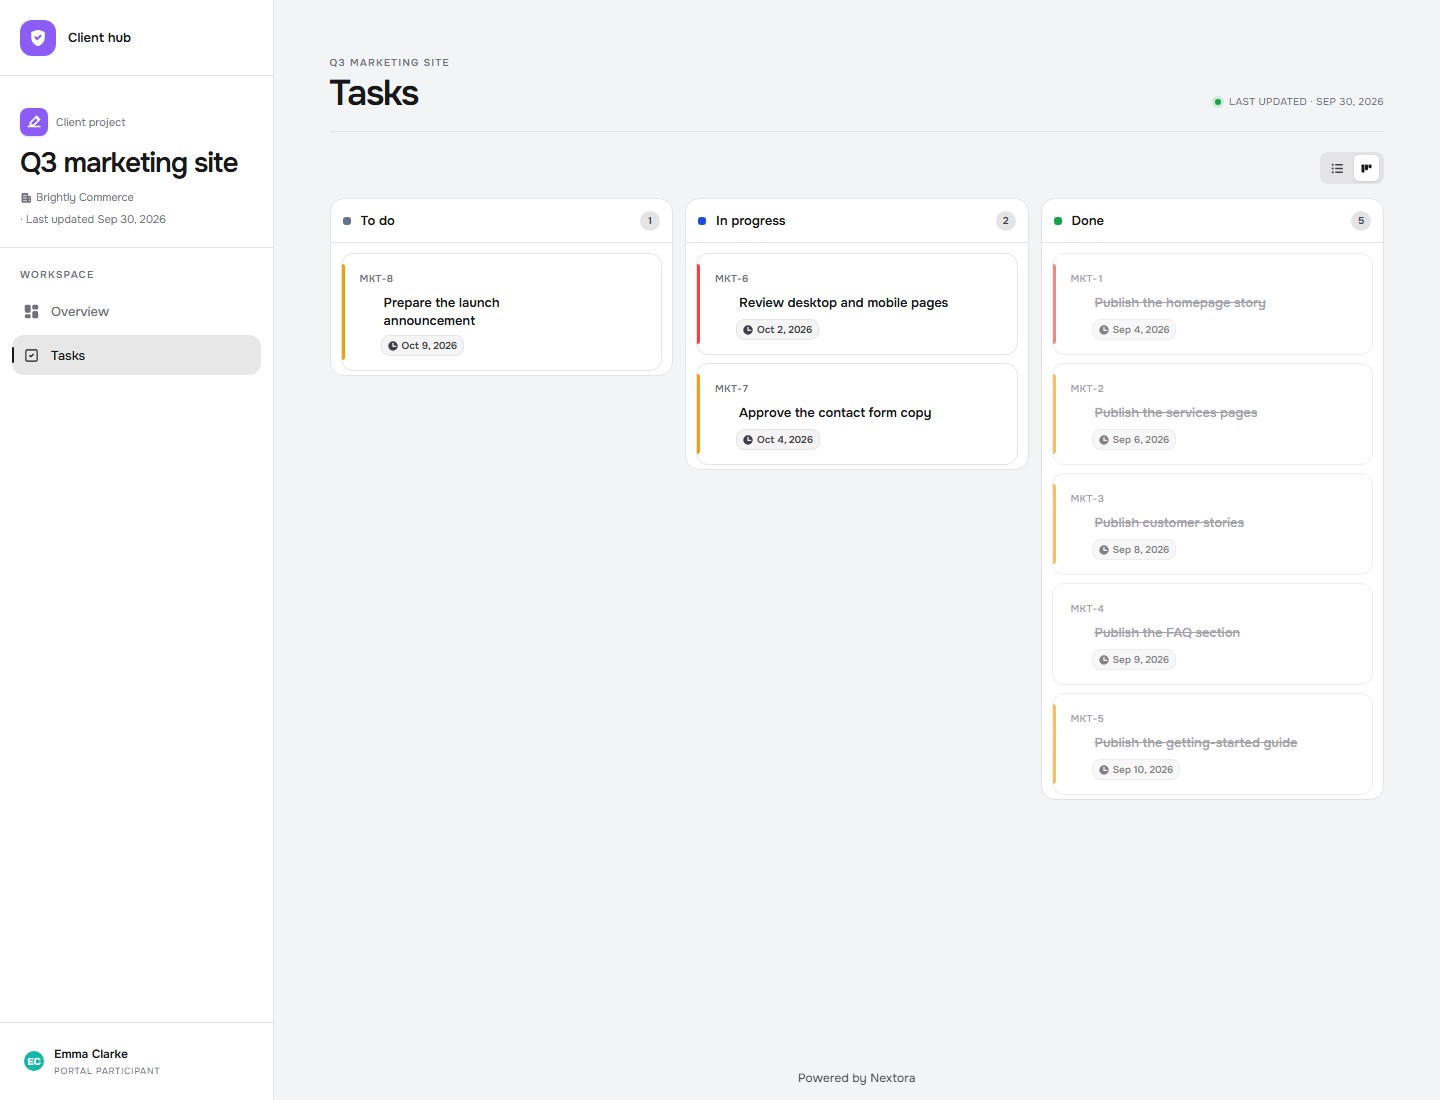
Task: Click the EC avatar for Emma Clarke
Action: point(34,1061)
